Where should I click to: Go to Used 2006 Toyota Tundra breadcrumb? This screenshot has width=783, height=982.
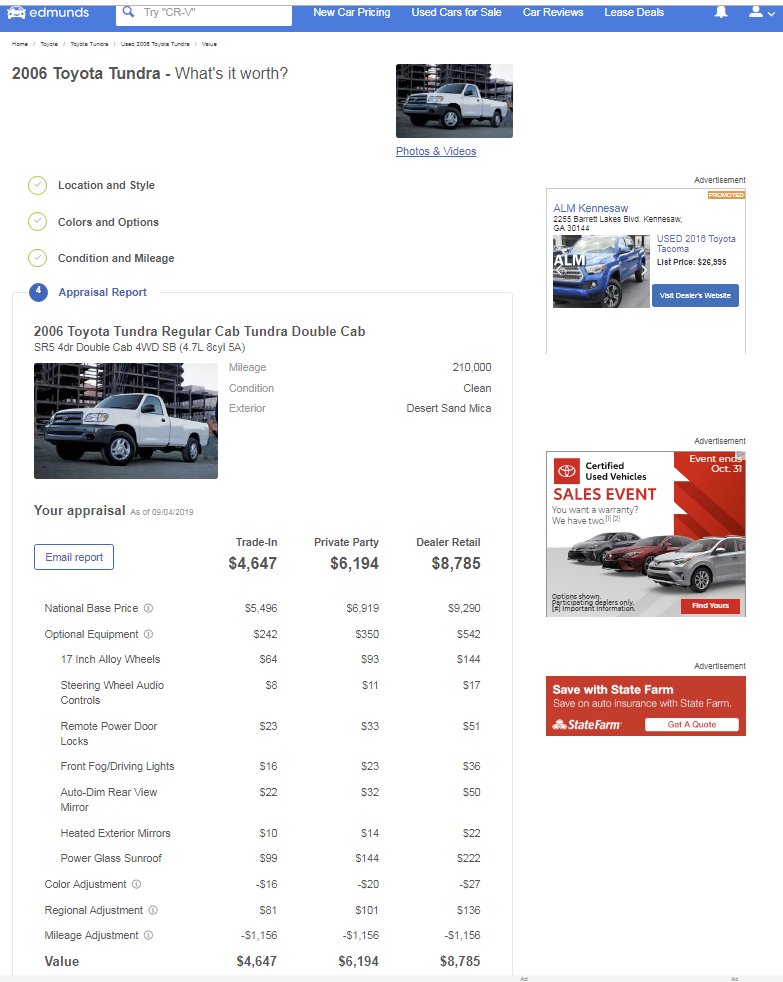click(155, 44)
